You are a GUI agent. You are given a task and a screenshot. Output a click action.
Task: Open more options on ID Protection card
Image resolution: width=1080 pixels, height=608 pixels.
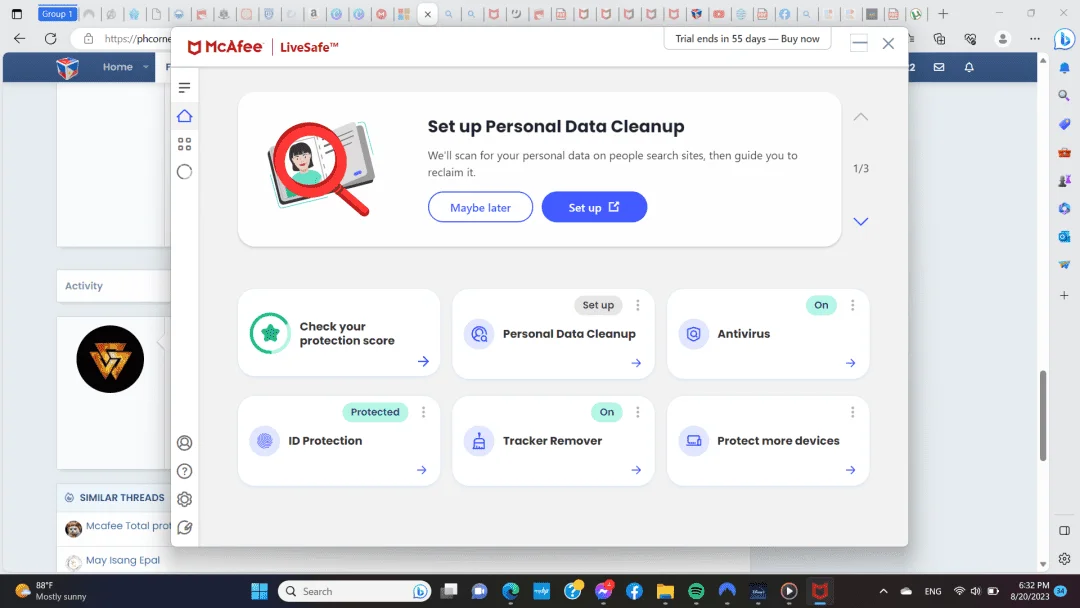click(423, 412)
